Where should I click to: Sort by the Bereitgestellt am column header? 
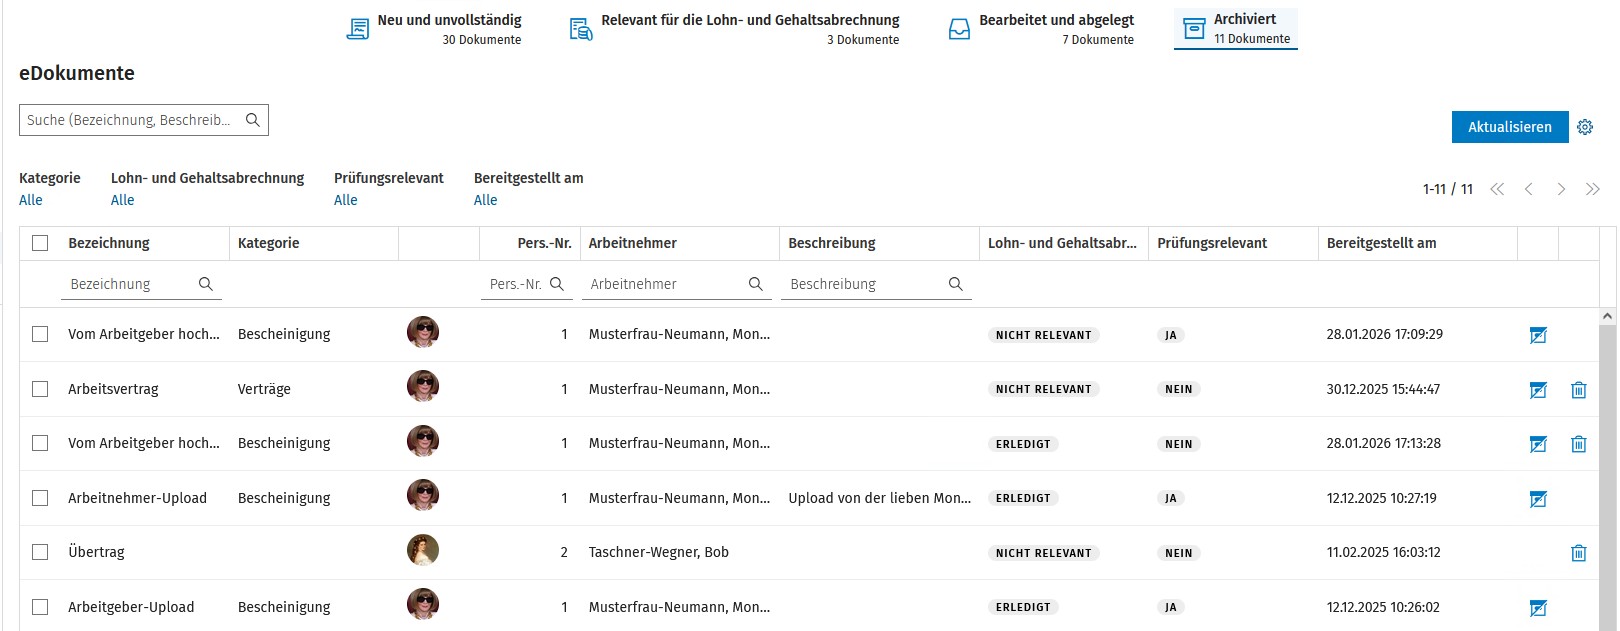click(x=1382, y=243)
